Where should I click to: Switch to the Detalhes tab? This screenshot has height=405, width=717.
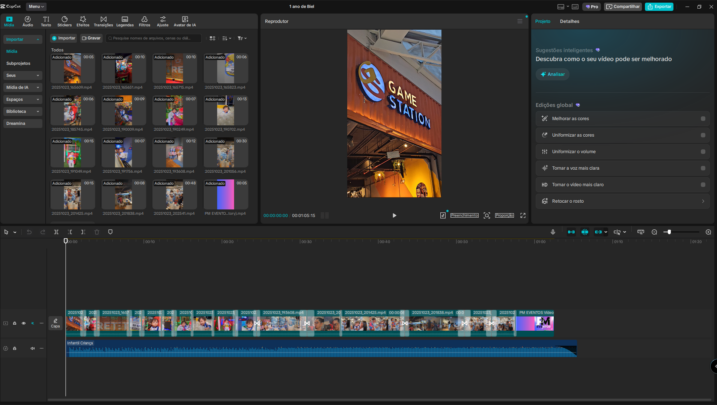click(x=569, y=21)
